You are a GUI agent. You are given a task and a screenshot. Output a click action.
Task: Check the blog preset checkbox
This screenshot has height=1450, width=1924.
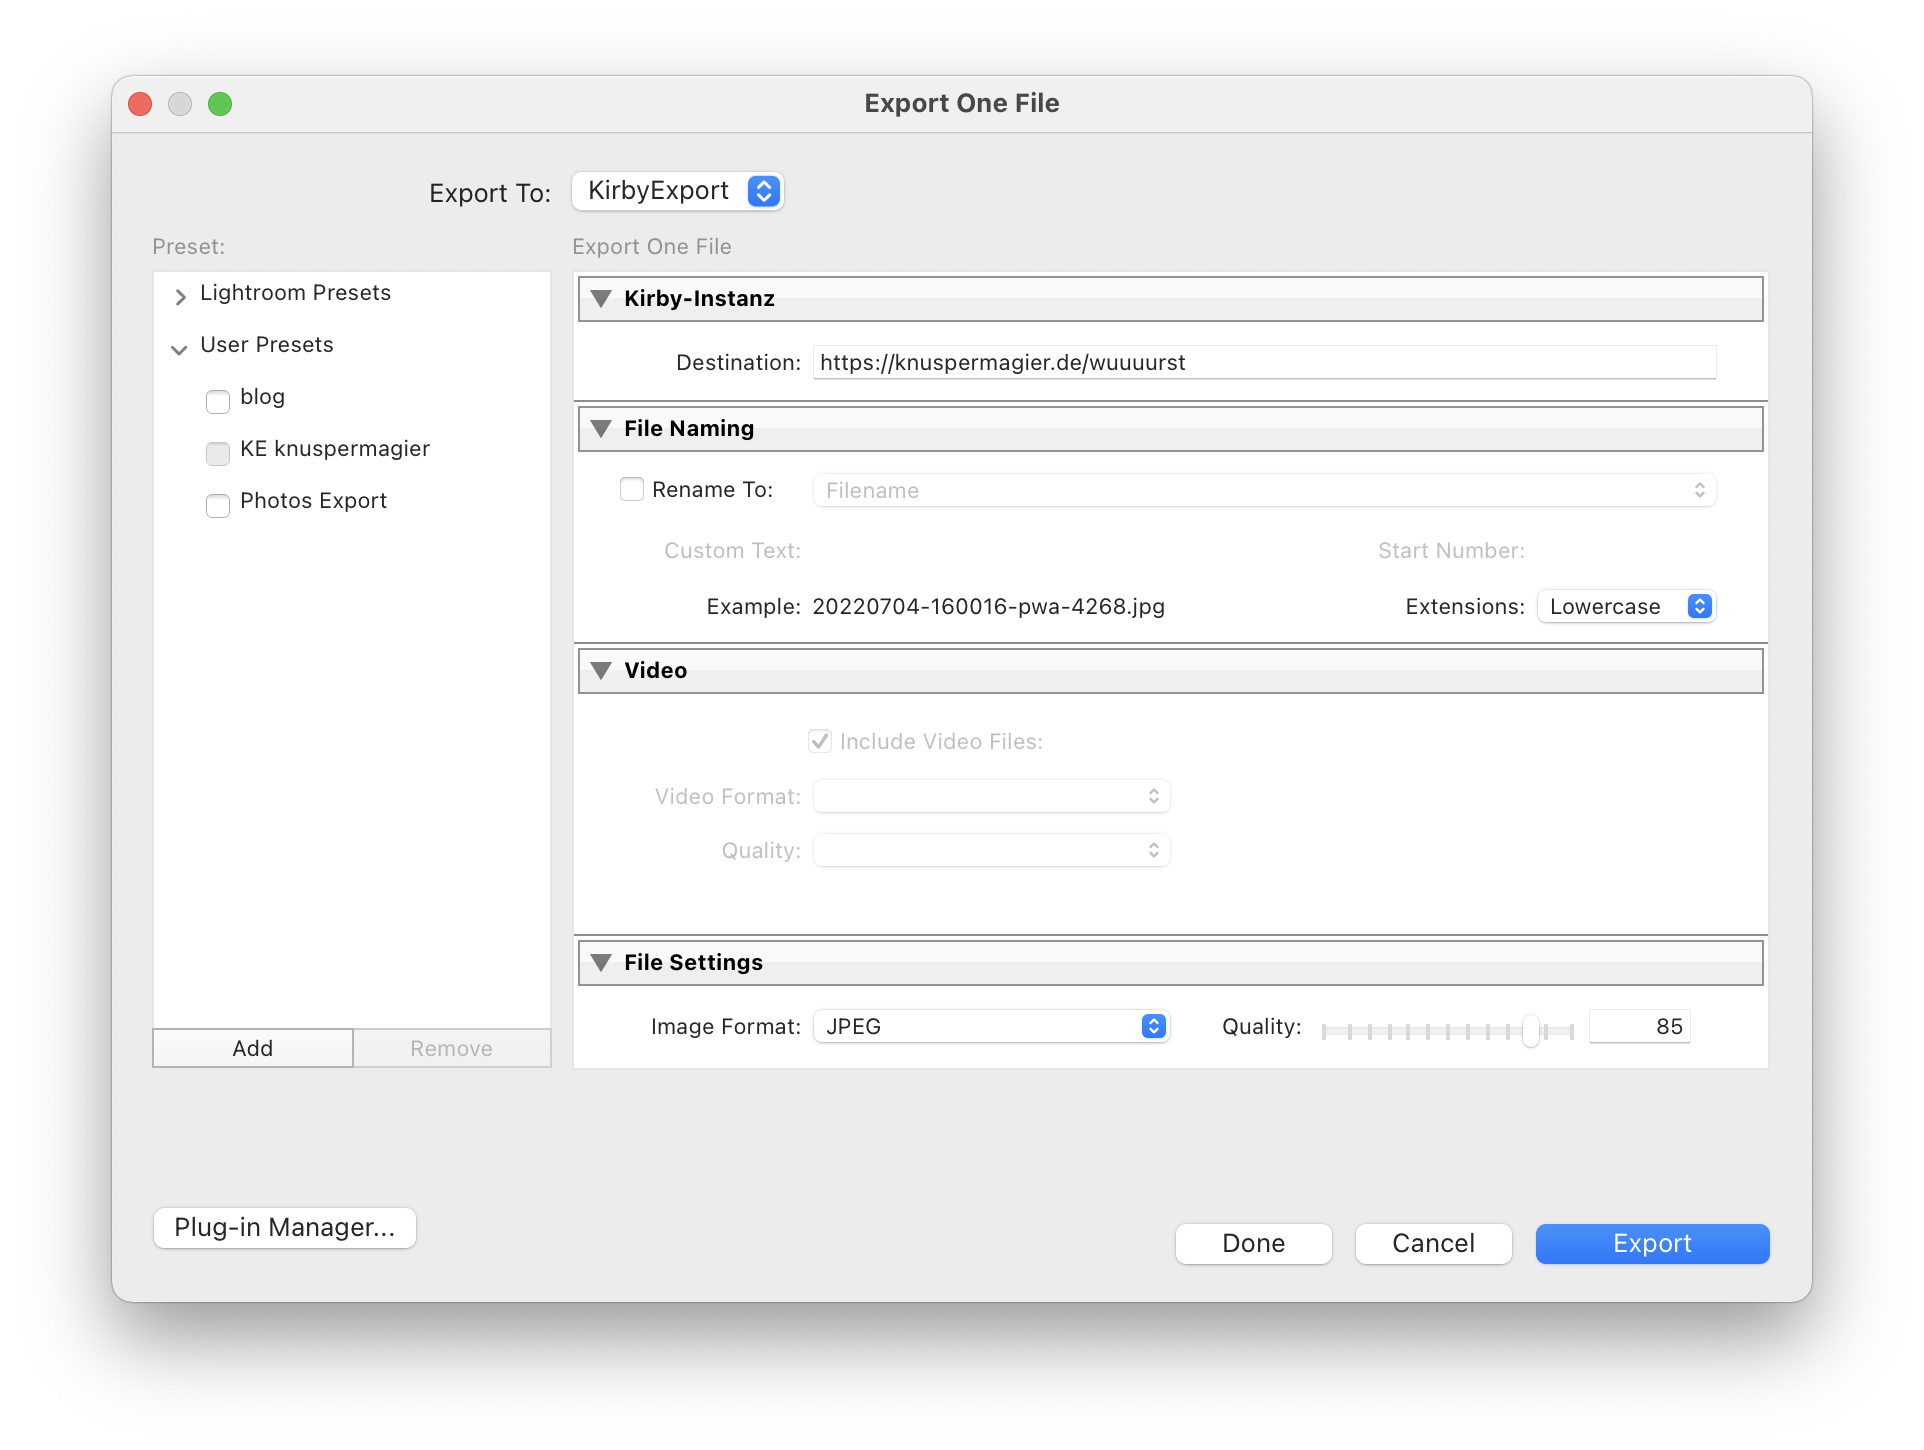[x=218, y=401]
